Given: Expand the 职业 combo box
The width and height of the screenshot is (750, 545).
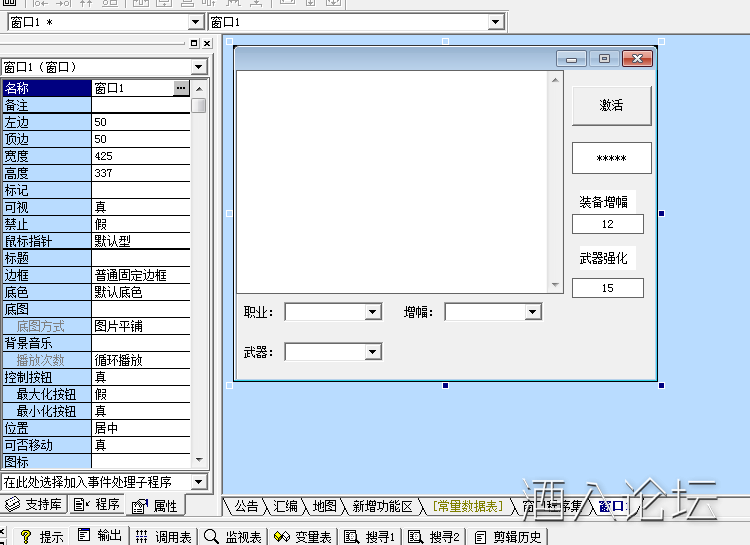Looking at the screenshot, I should click(373, 312).
